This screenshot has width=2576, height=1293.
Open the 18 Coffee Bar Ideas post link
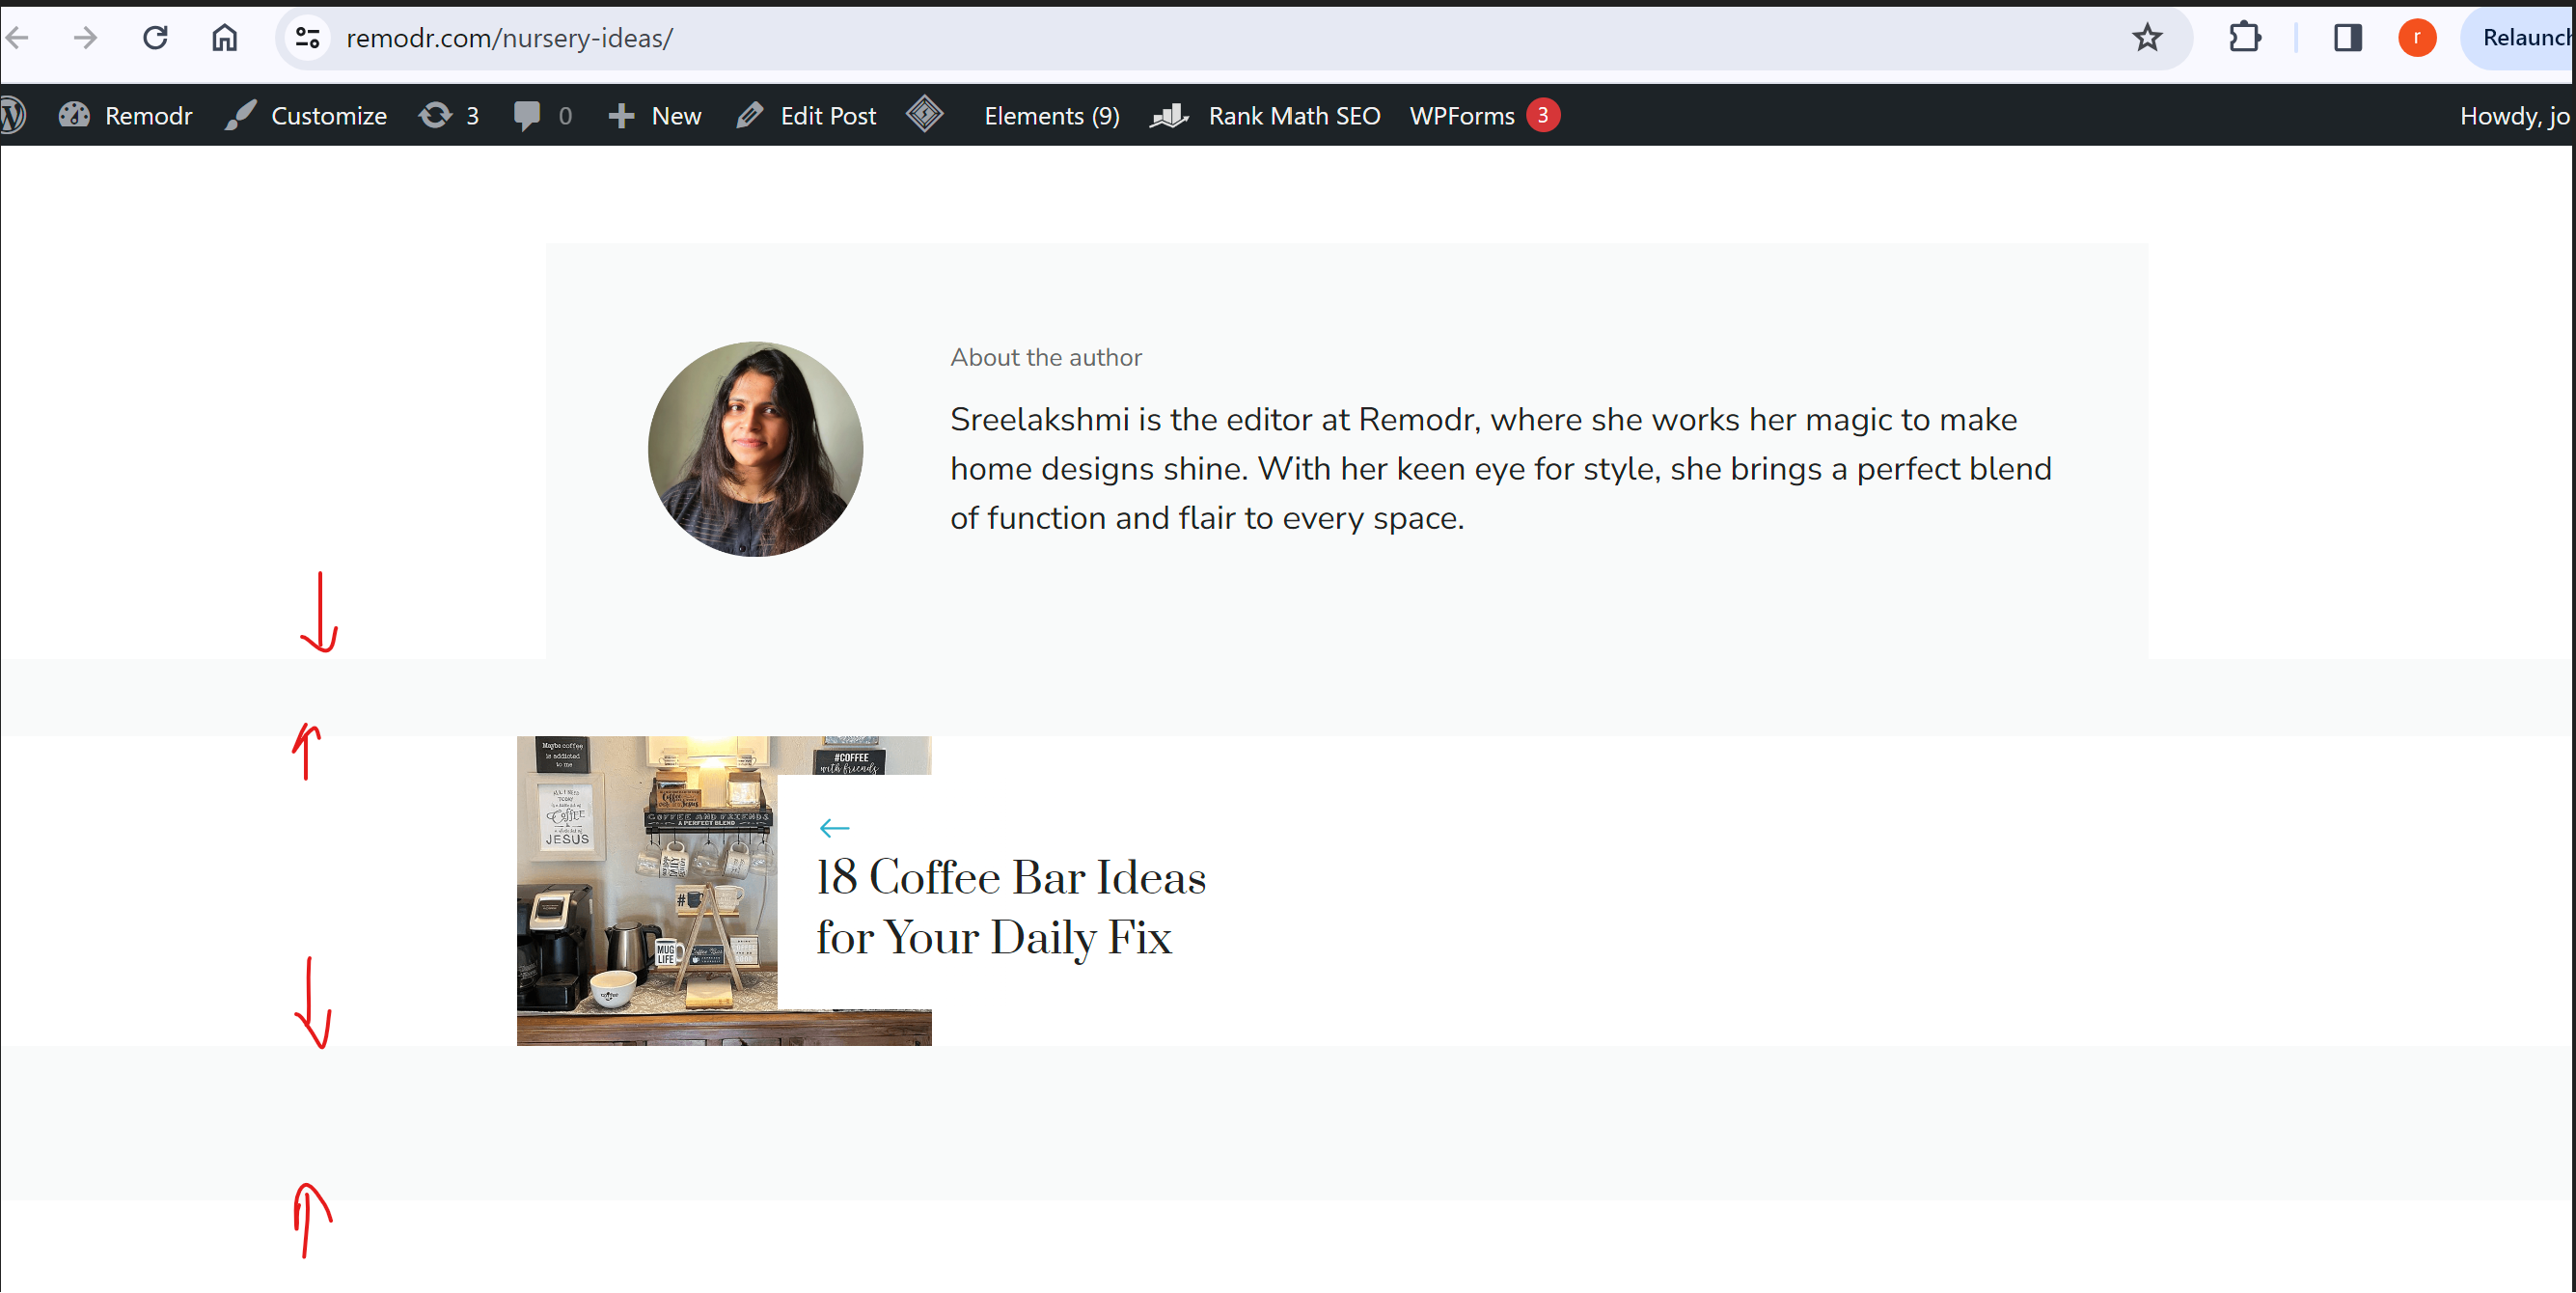point(1010,906)
